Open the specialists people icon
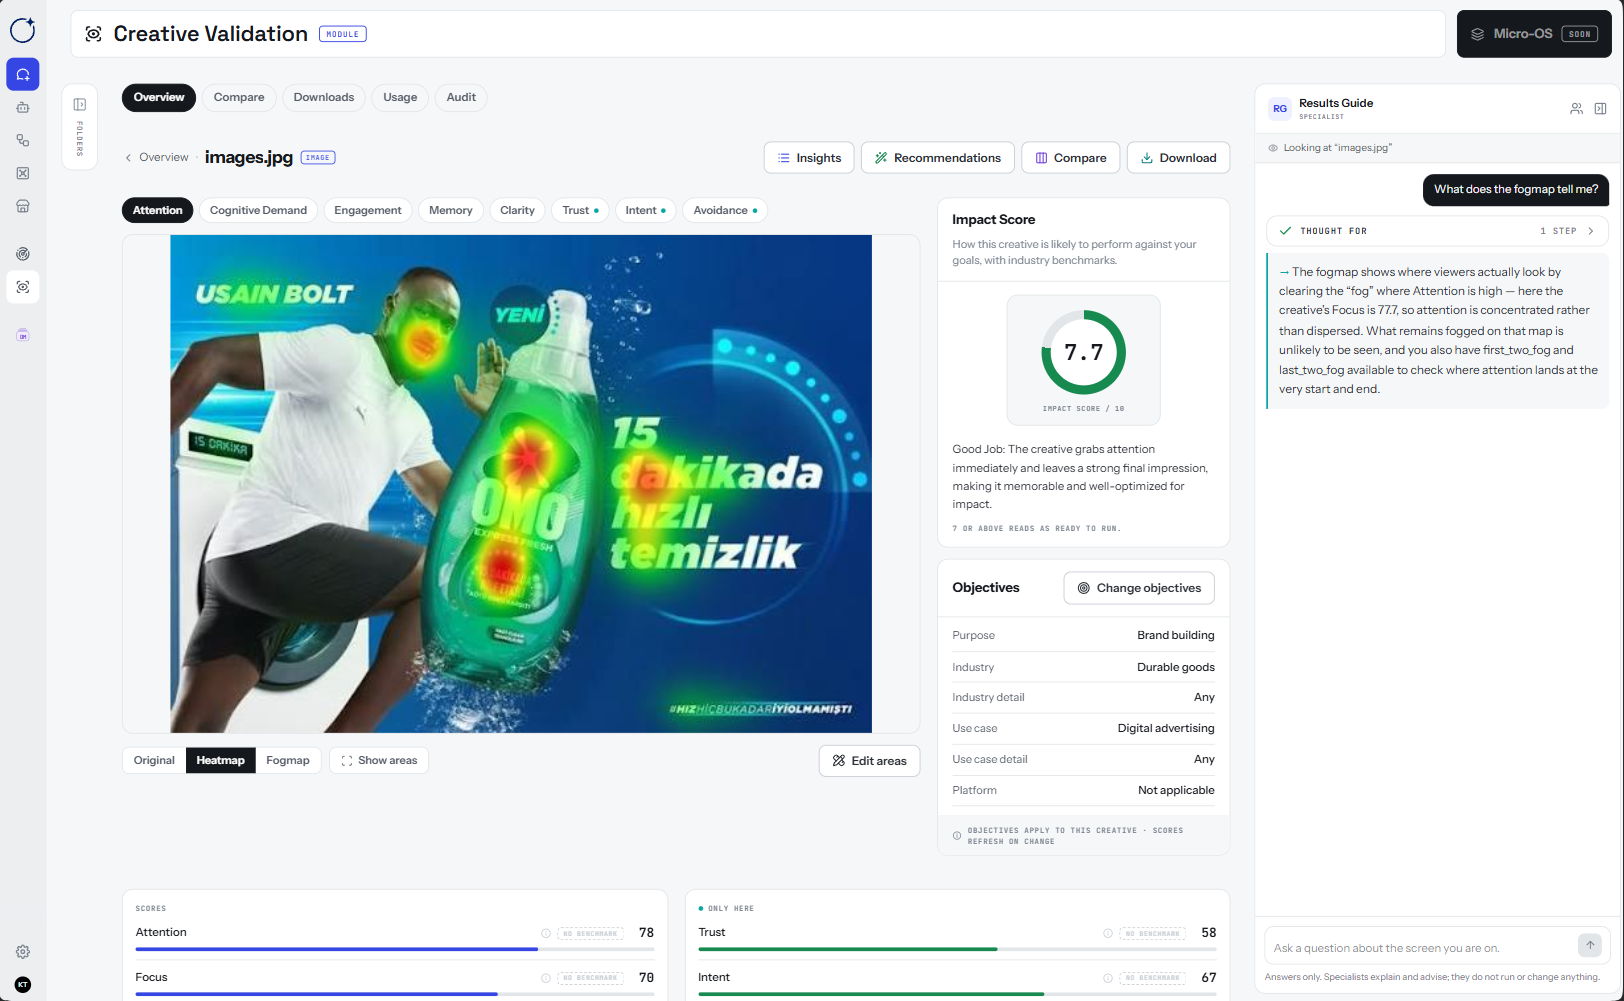 coord(1576,109)
